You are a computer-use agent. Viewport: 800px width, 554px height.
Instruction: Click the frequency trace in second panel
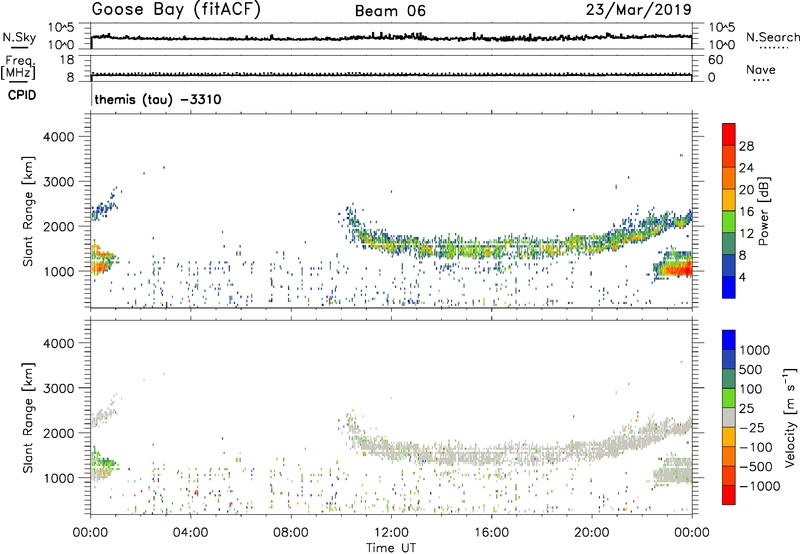coord(391,75)
